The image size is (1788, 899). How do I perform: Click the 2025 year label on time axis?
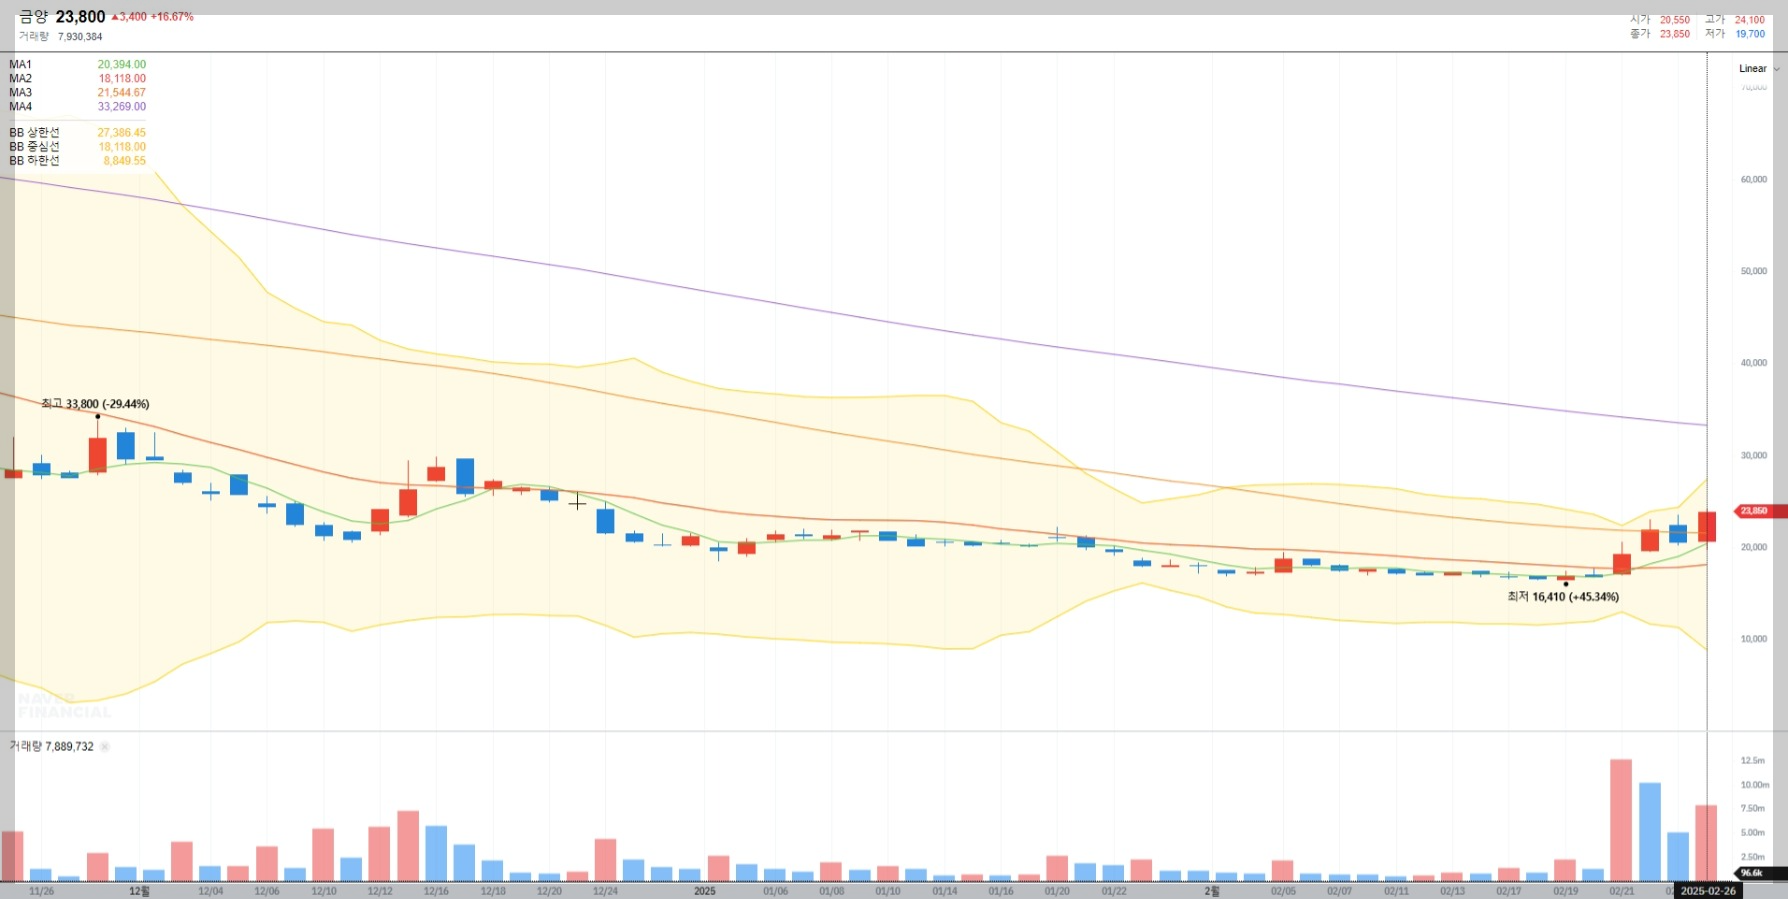tap(705, 891)
